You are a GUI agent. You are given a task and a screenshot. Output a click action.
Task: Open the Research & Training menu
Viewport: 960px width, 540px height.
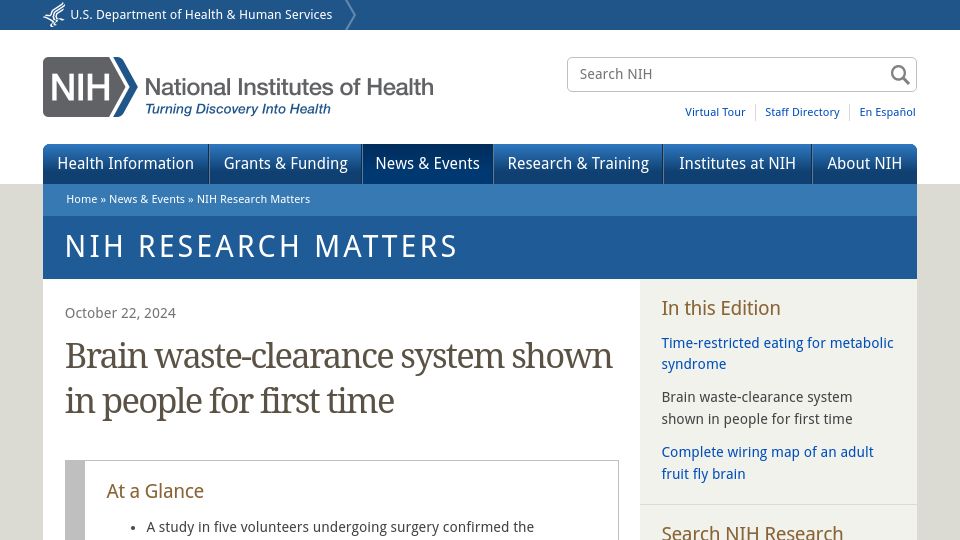click(x=578, y=164)
